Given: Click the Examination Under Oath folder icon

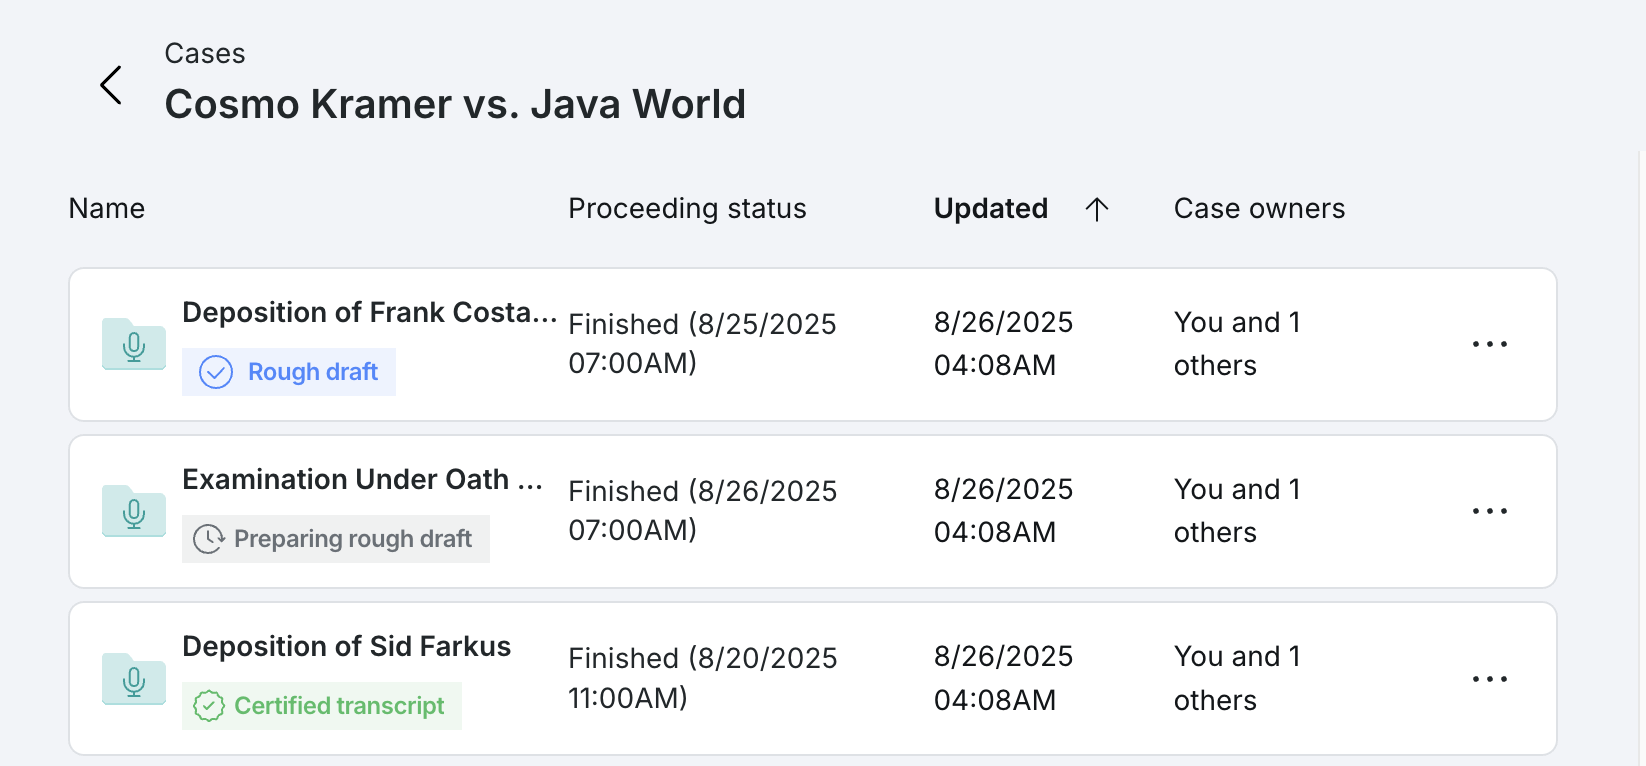Looking at the screenshot, I should 134,511.
